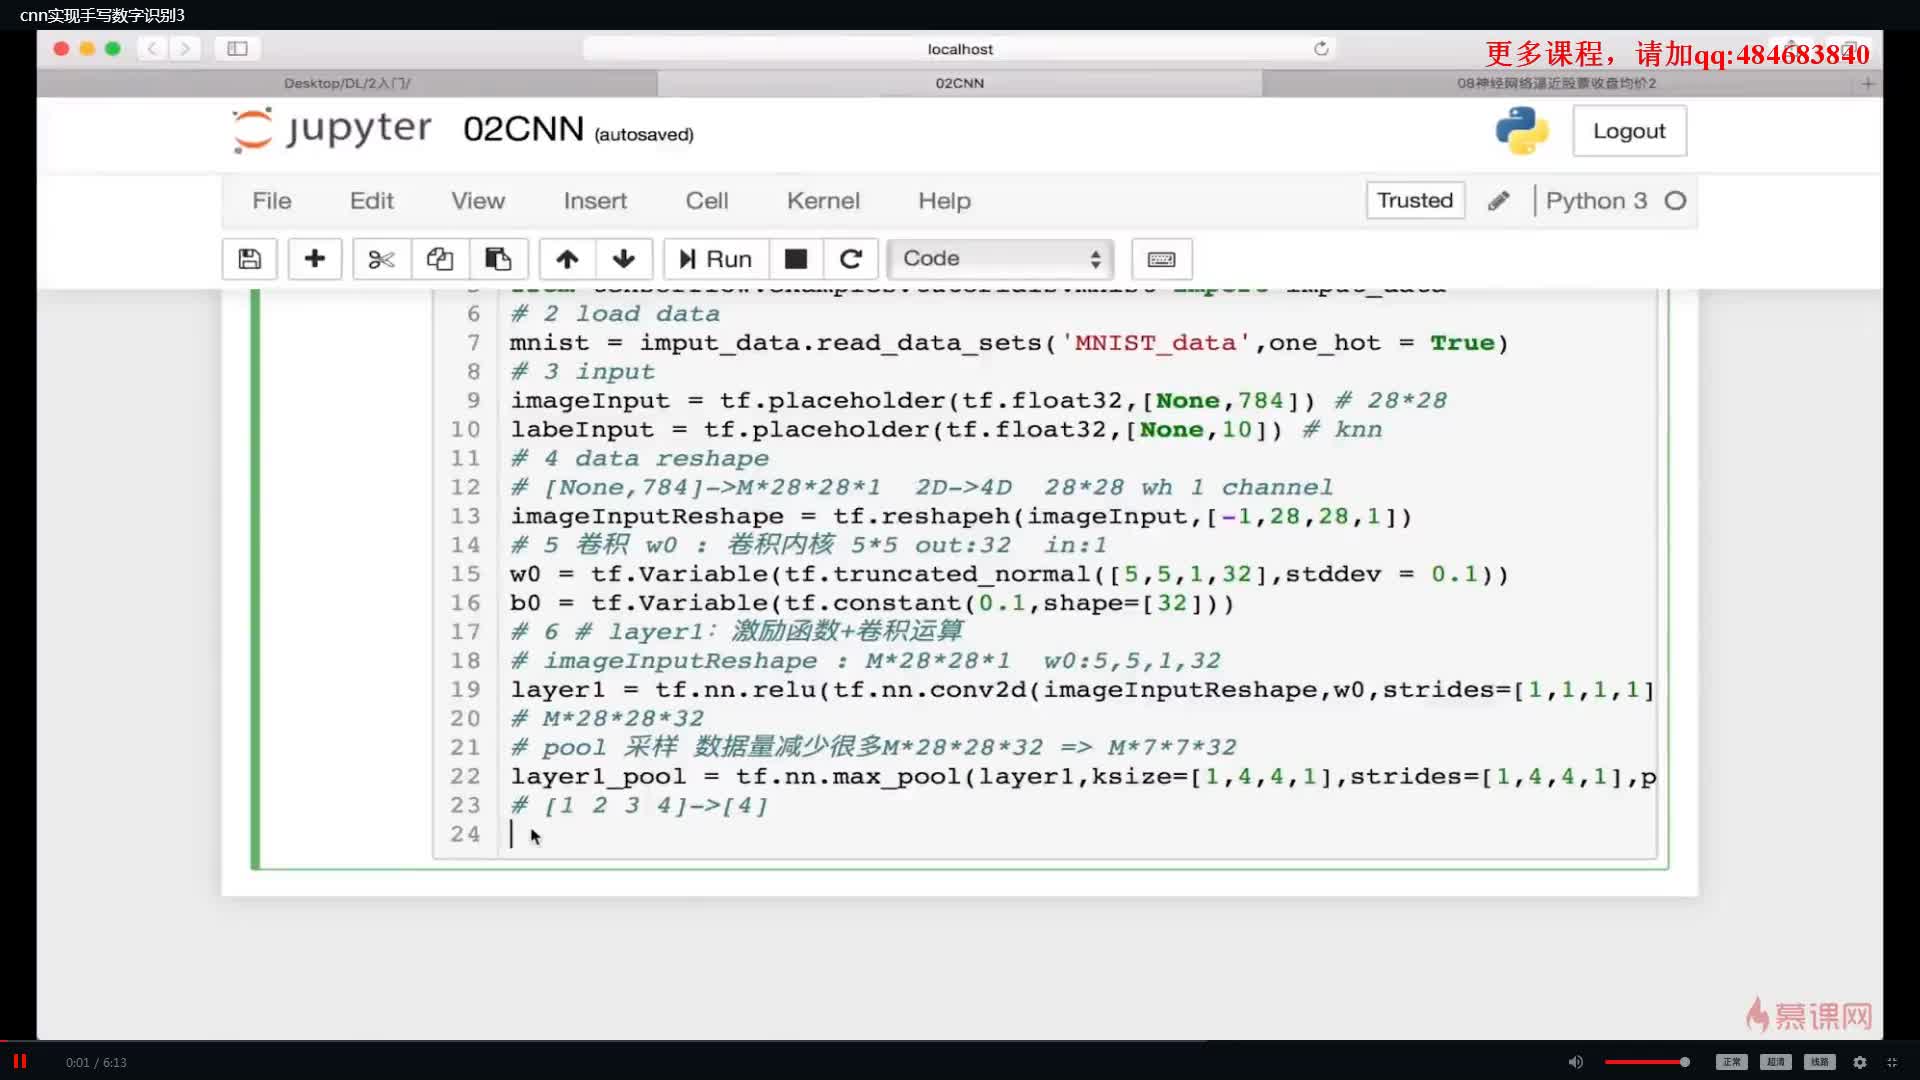This screenshot has height=1080, width=1920.
Task: Click the play/pause playback control
Action: click(x=20, y=1062)
